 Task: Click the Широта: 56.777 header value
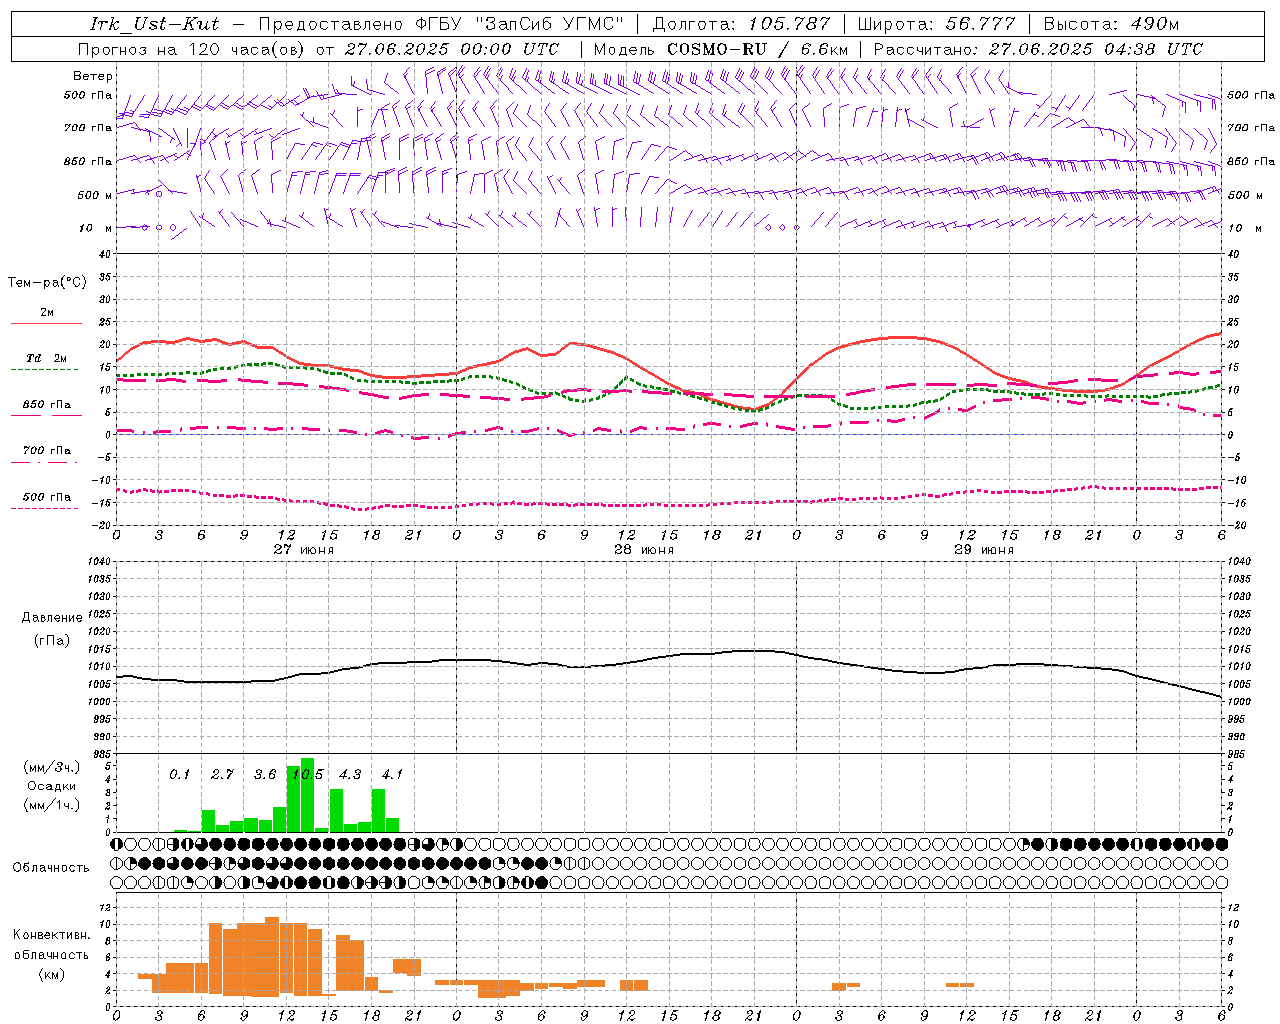[937, 24]
